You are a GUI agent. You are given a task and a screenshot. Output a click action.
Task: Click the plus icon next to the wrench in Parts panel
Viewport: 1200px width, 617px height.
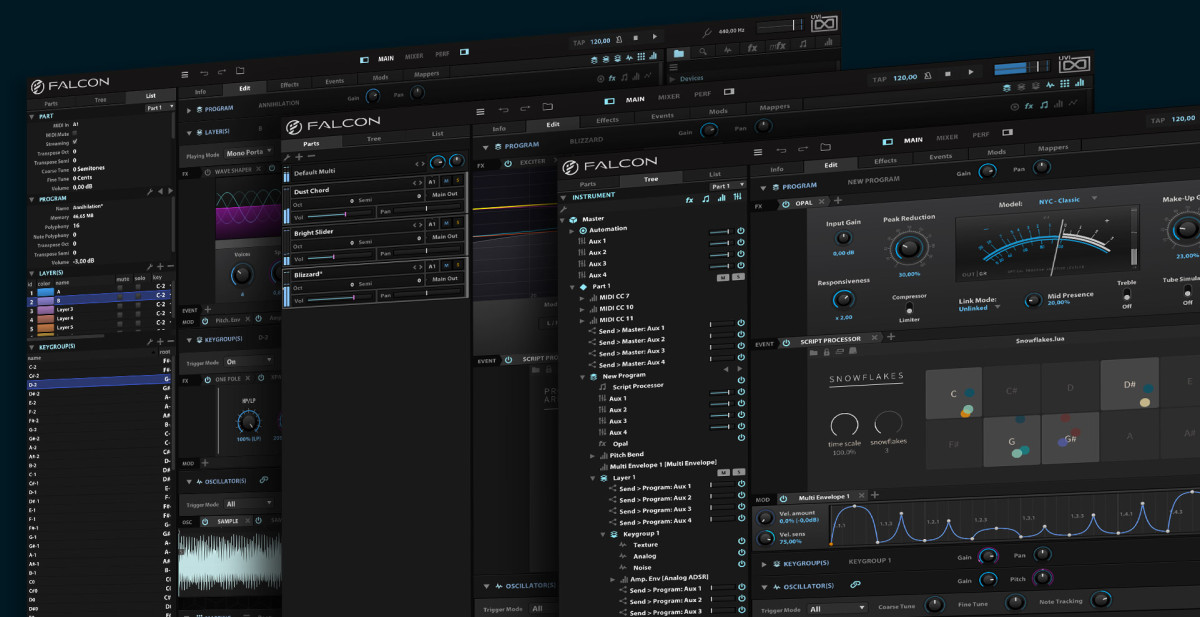298,157
